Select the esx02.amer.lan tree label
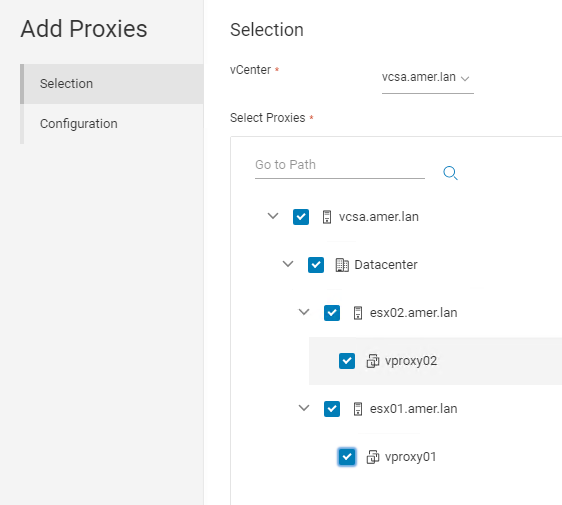The image size is (562, 505). (x=413, y=313)
